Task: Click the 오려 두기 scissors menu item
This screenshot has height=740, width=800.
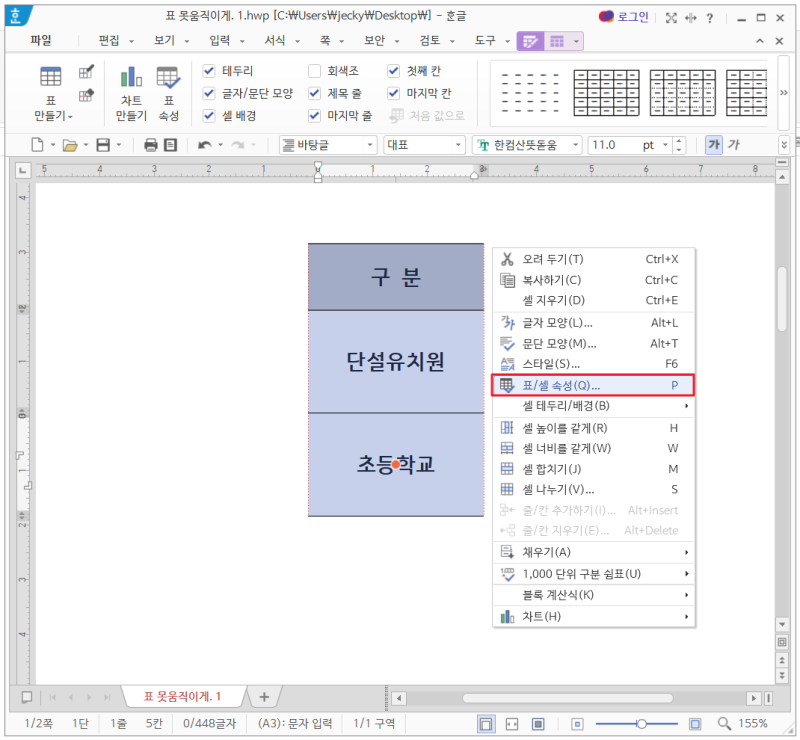Action: 593,259
